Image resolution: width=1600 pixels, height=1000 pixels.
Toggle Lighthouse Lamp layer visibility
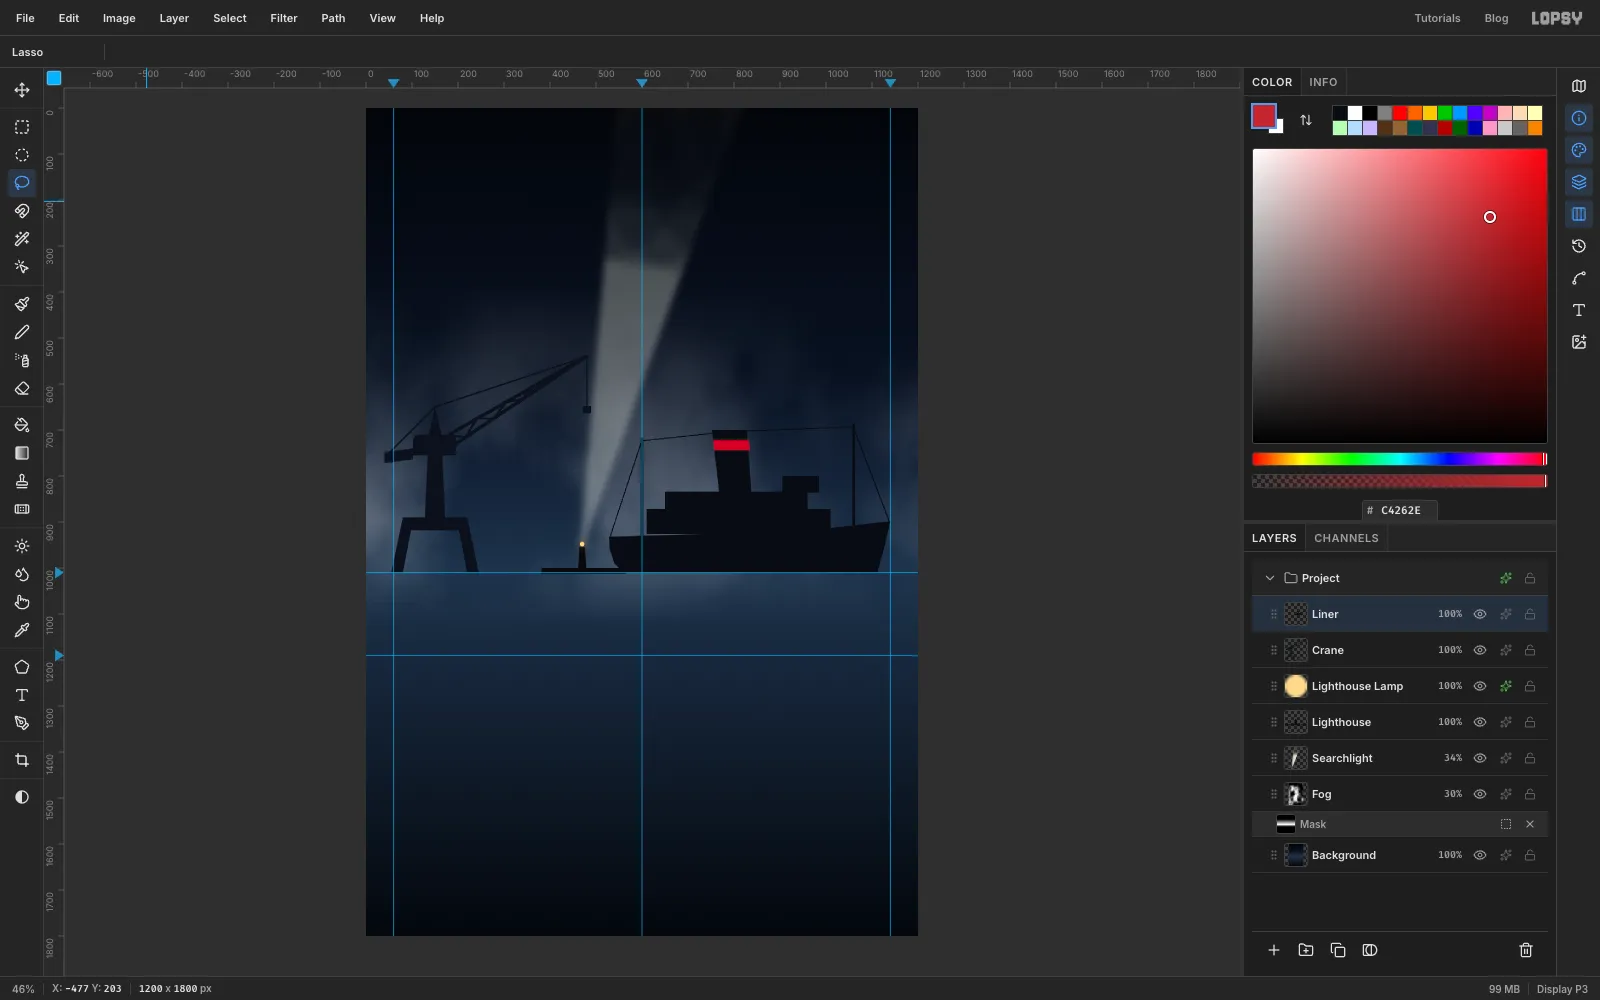(x=1480, y=686)
